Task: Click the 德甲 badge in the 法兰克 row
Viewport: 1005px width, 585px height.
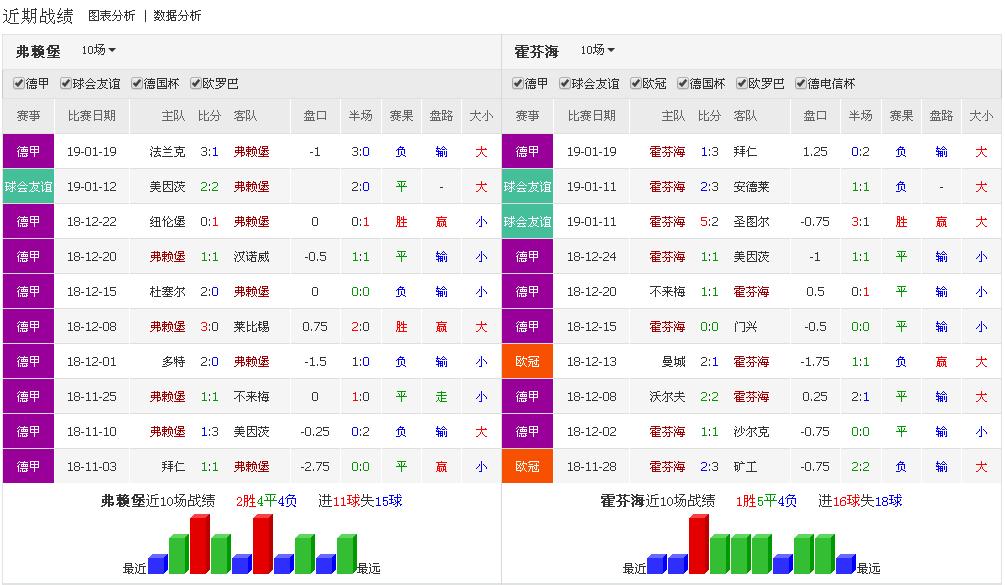Action: [x=28, y=151]
